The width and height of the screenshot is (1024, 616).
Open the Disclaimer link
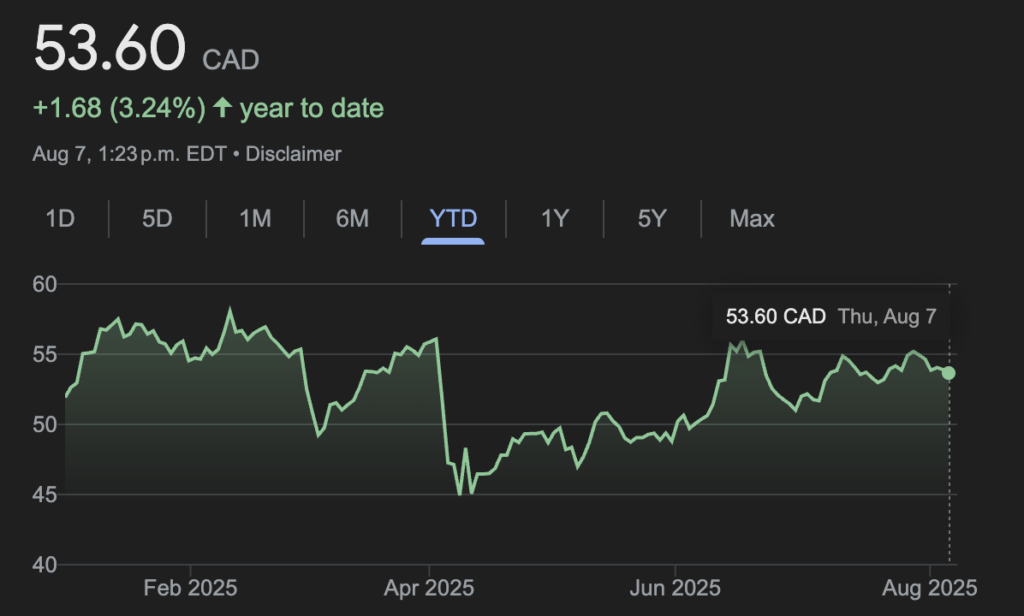[293, 154]
